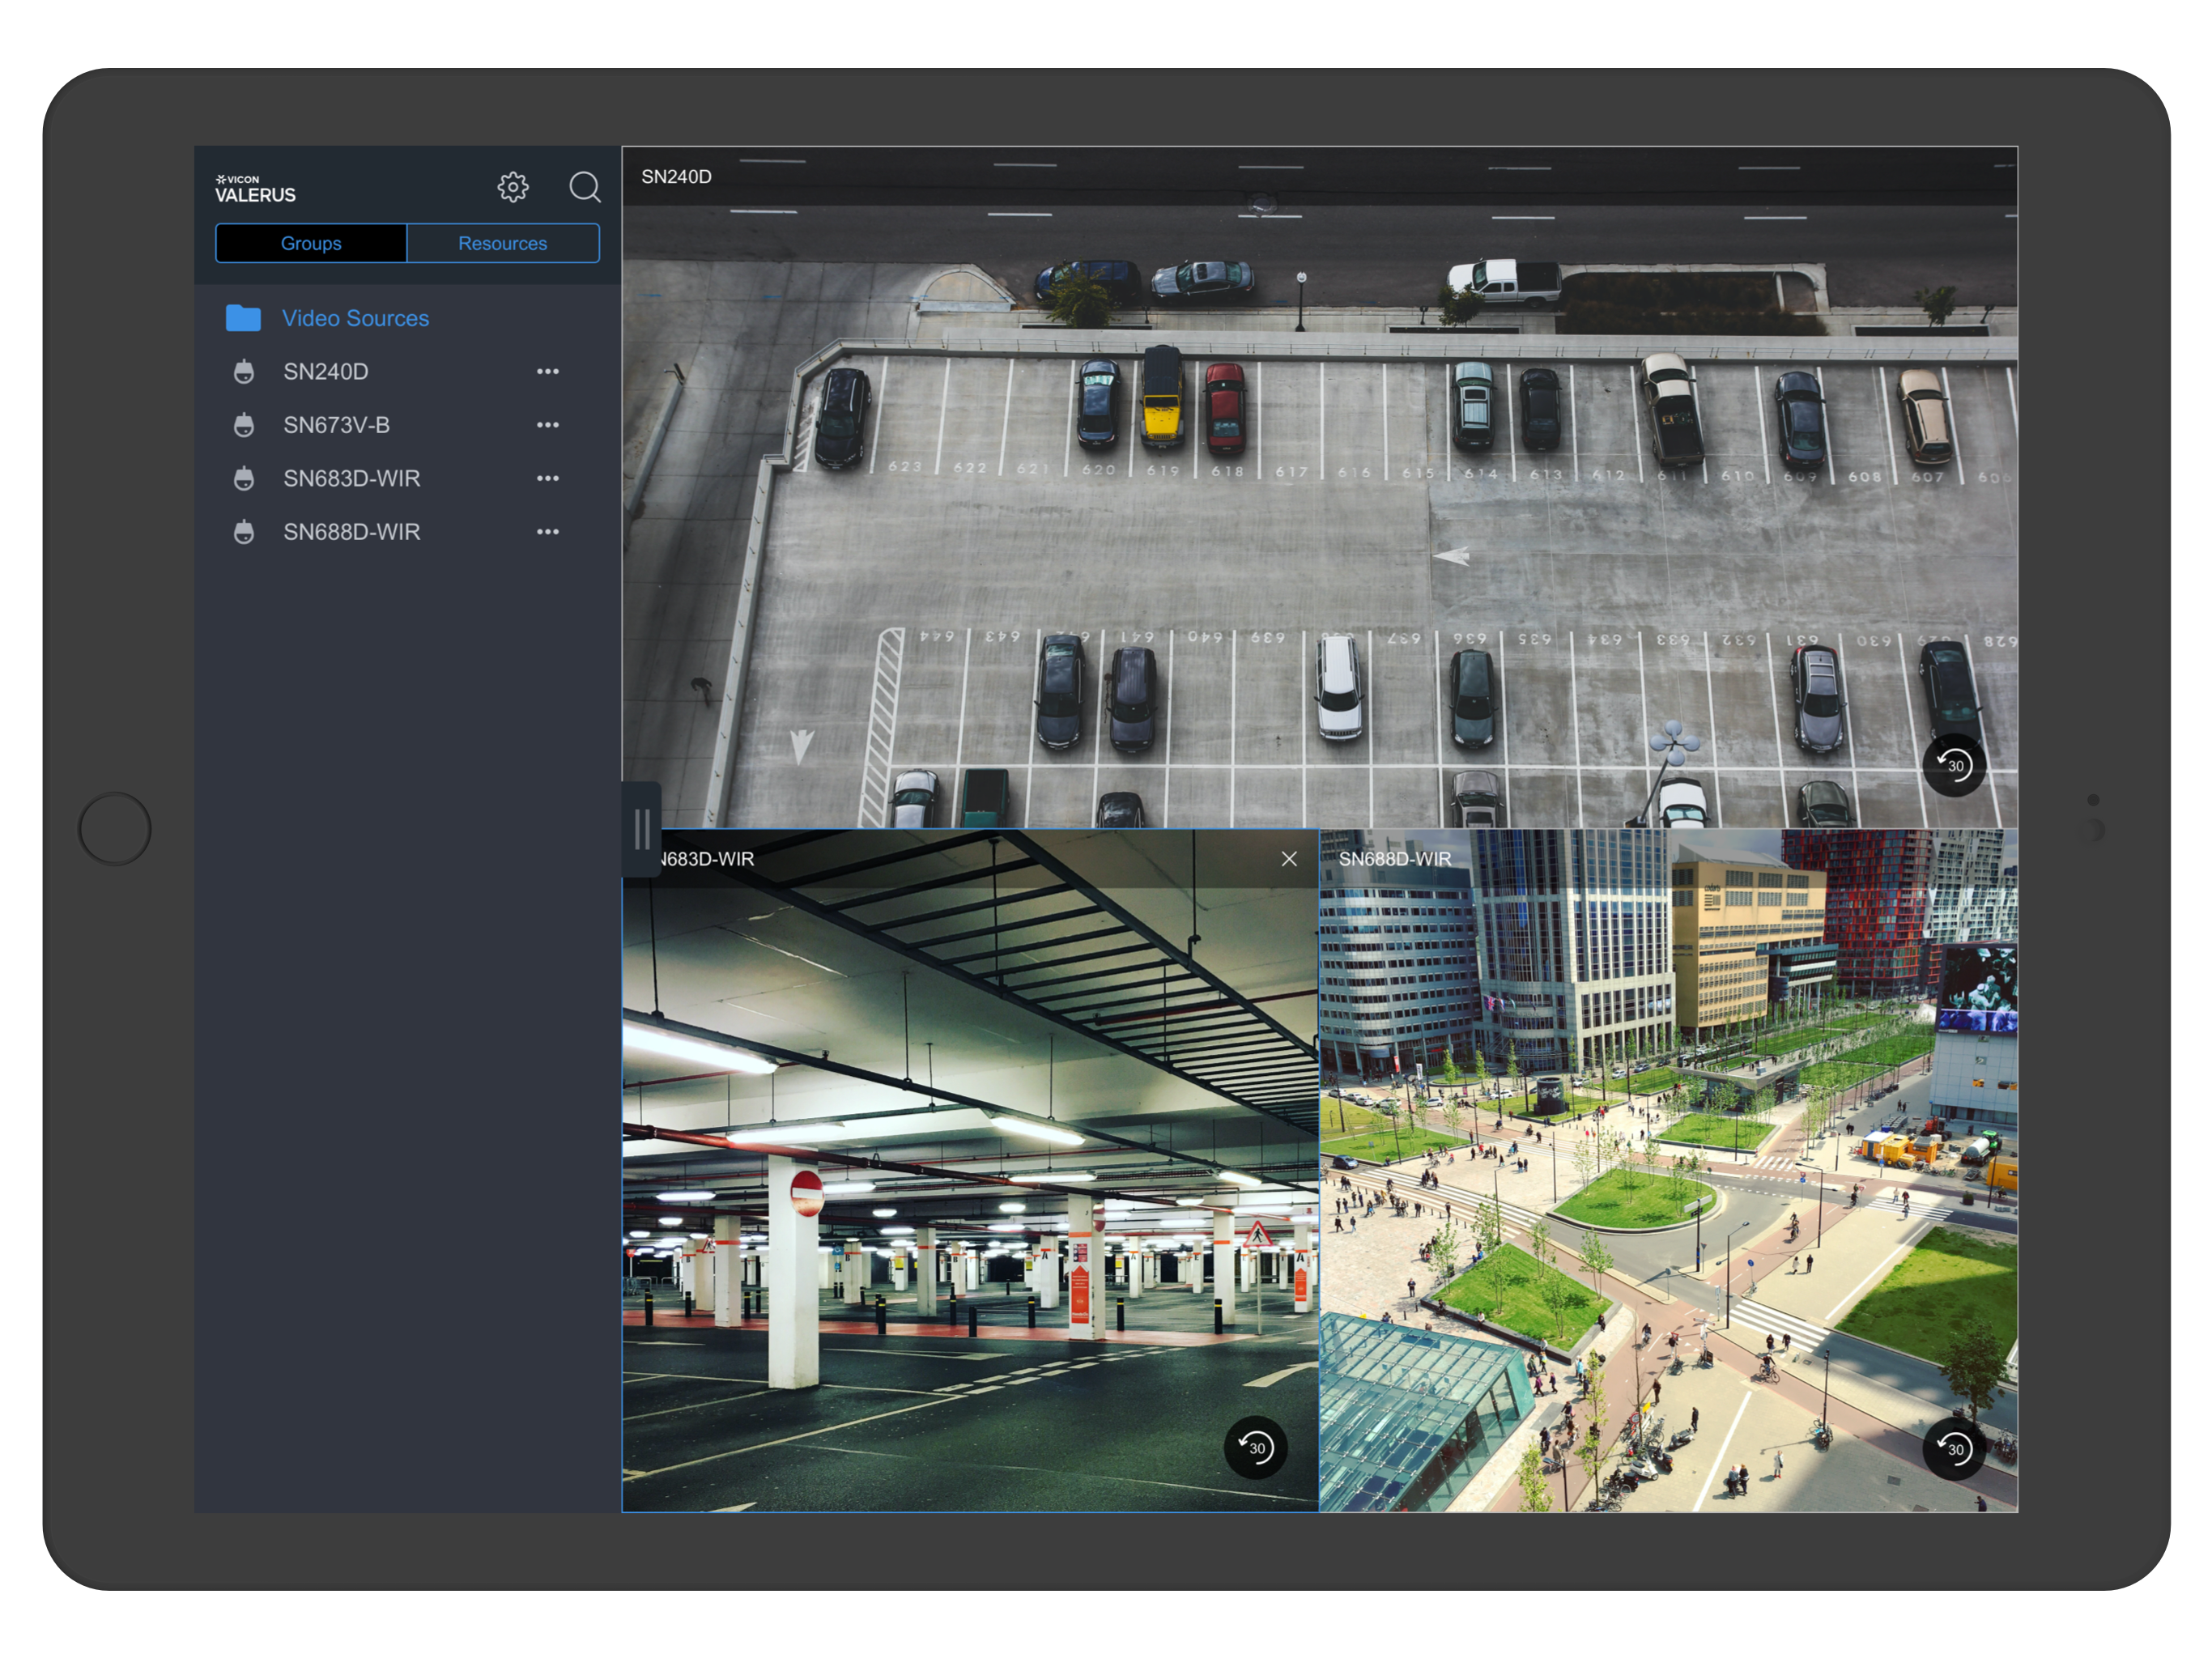Select SN683D-WIR in the source list
This screenshot has width=2212, height=1658.
(x=351, y=479)
